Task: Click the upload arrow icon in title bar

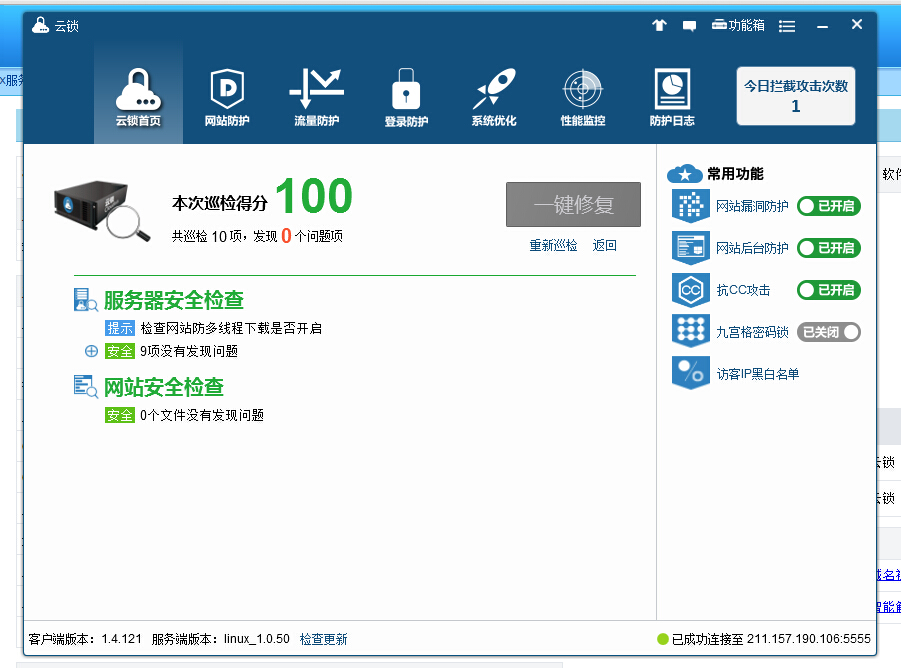Action: (659, 25)
